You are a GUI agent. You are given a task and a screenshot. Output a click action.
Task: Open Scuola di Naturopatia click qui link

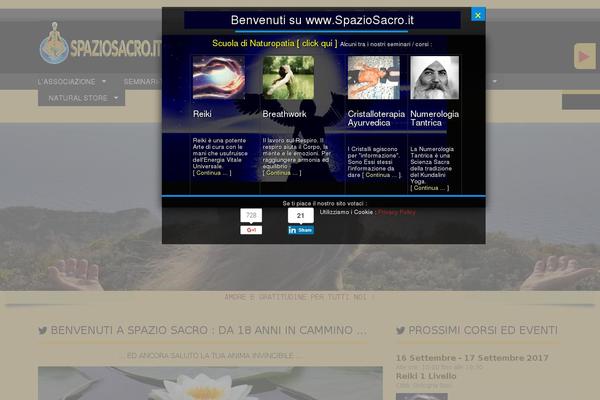pos(275,43)
